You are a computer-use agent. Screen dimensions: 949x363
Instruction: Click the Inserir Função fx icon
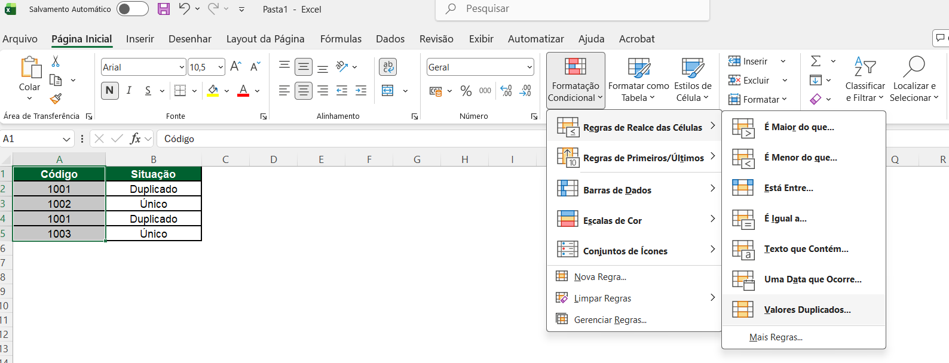136,139
